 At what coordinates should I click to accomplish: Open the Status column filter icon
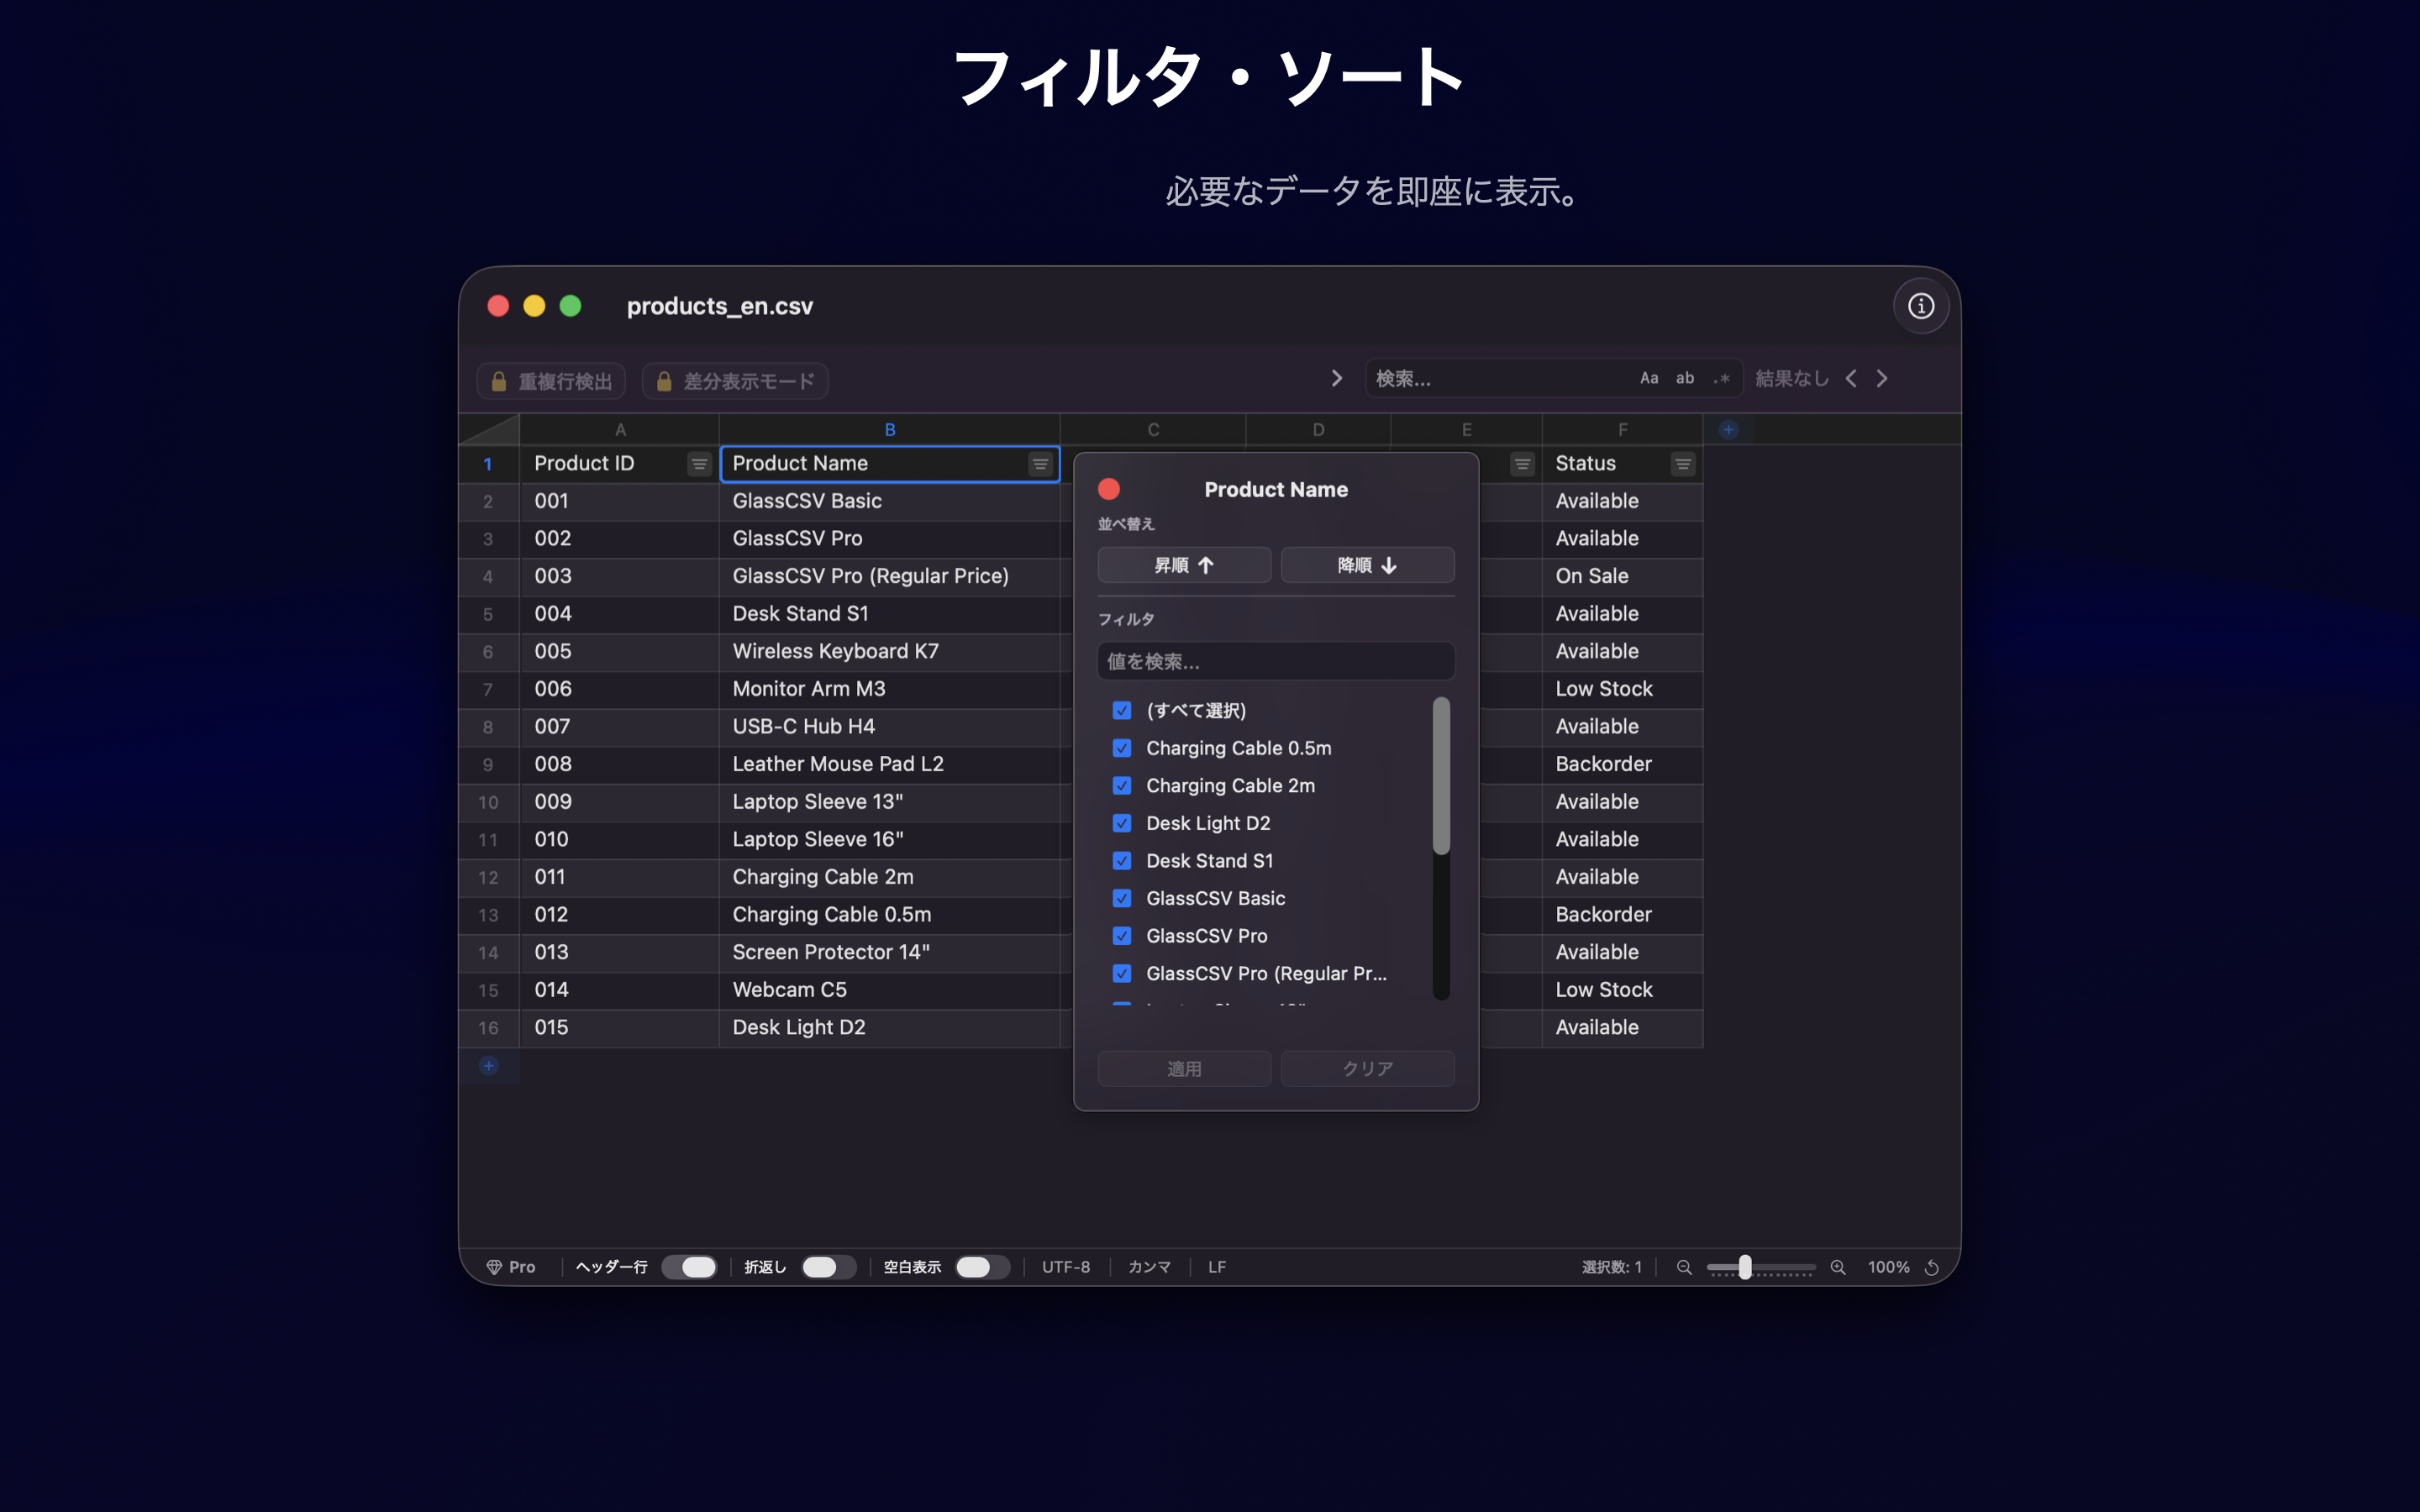point(1683,463)
